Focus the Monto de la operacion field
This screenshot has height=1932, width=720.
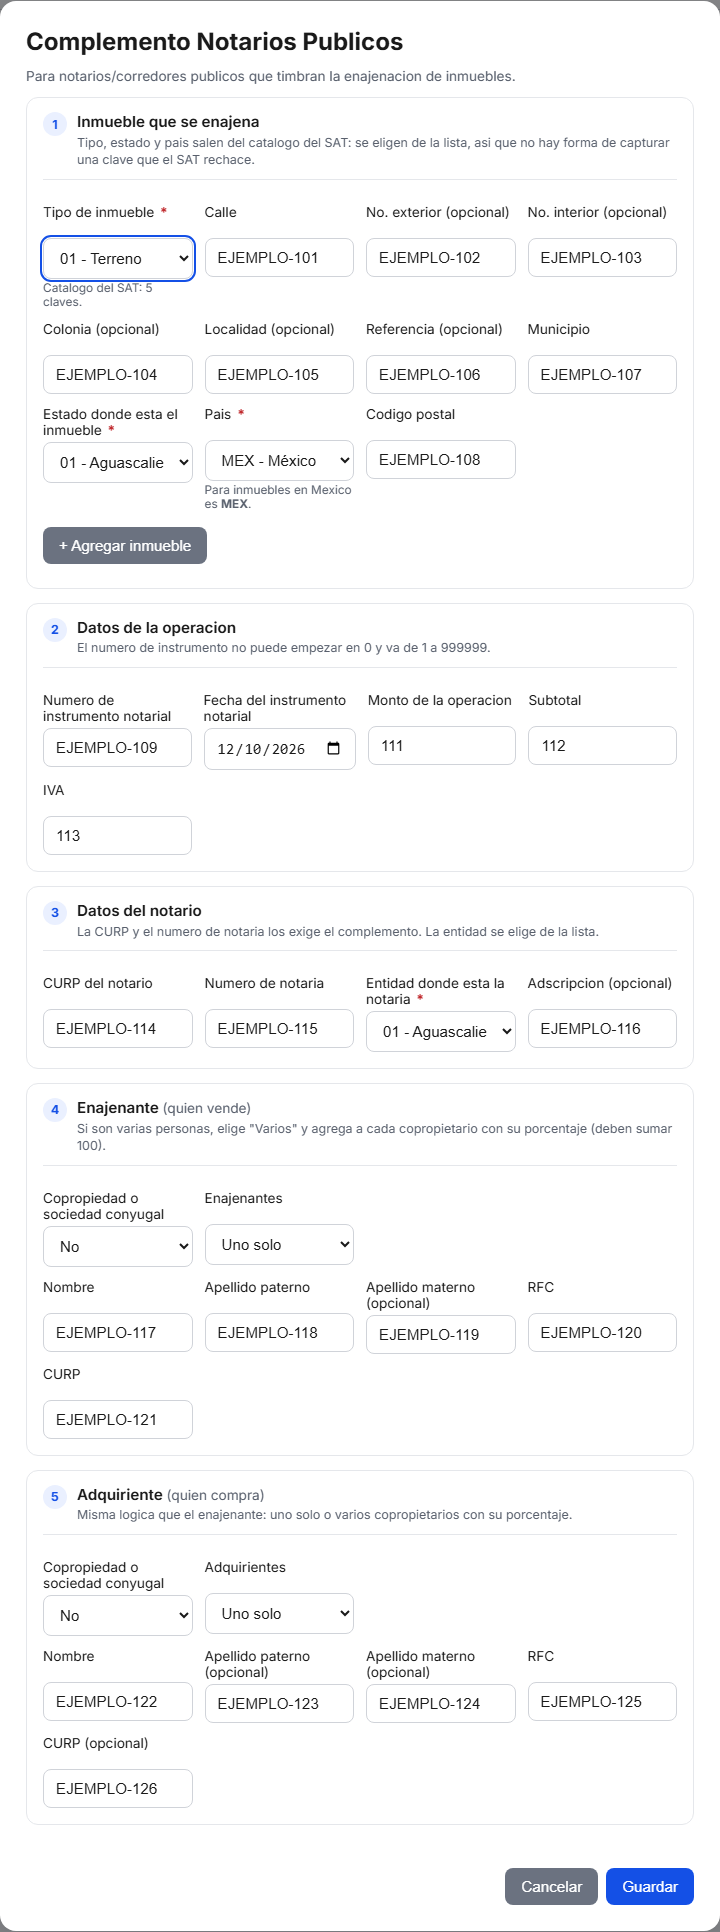pos(442,745)
